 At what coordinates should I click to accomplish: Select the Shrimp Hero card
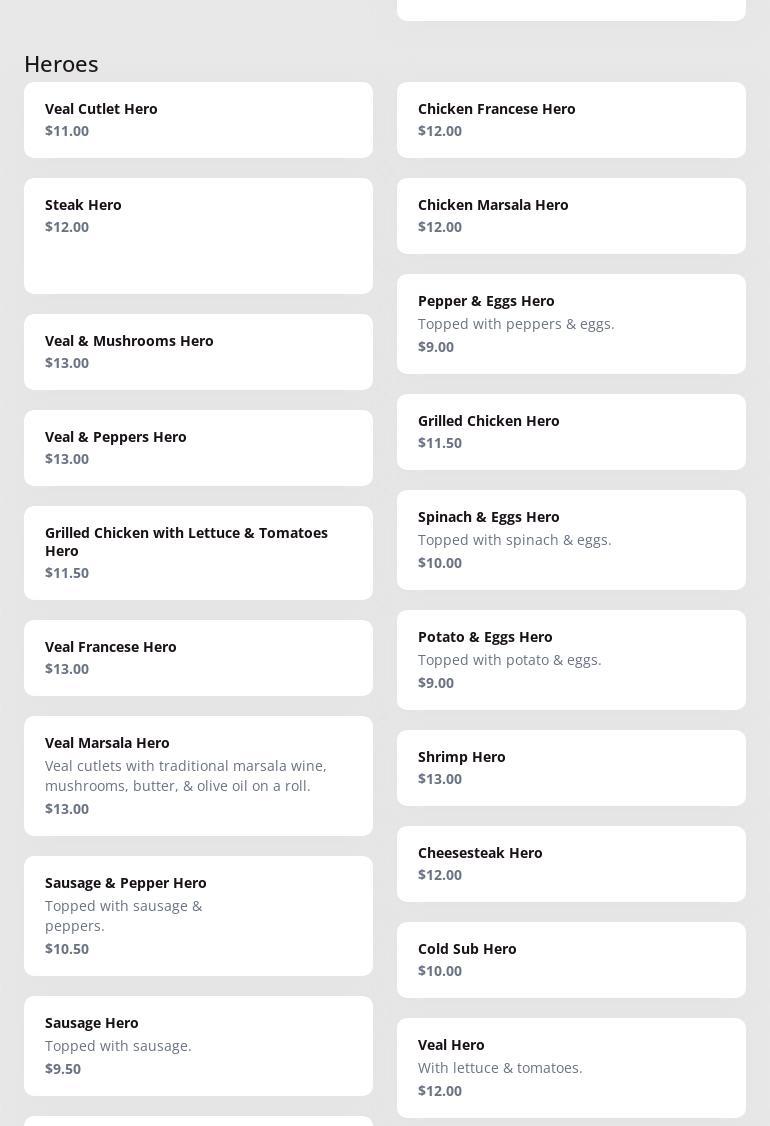point(571,768)
